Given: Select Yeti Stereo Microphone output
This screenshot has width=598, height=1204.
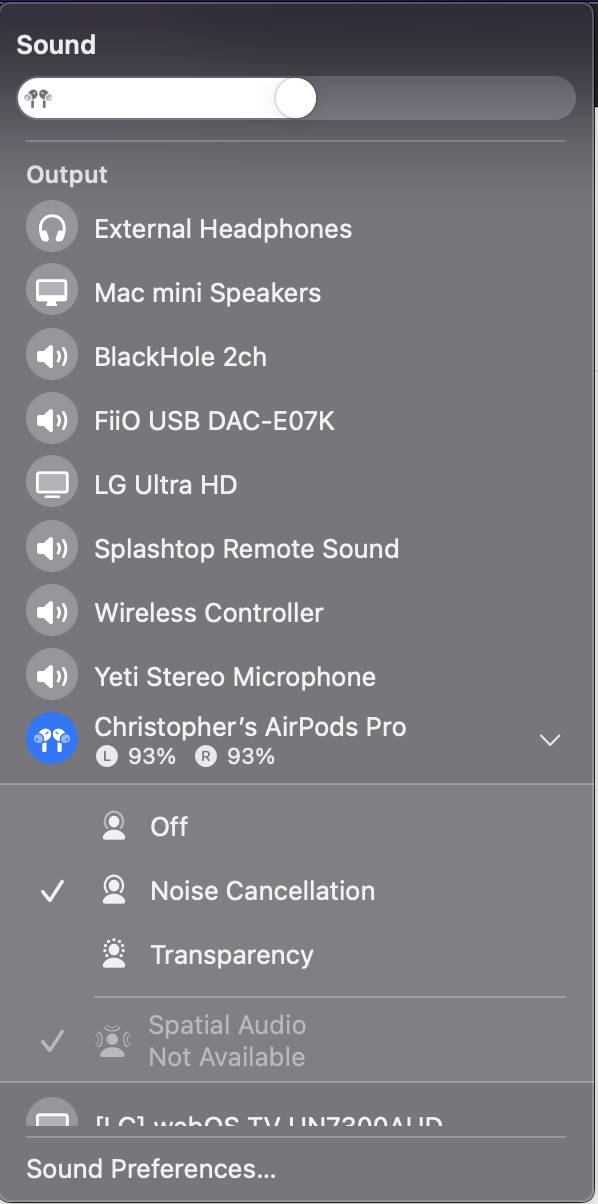Looking at the screenshot, I should 298,677.
